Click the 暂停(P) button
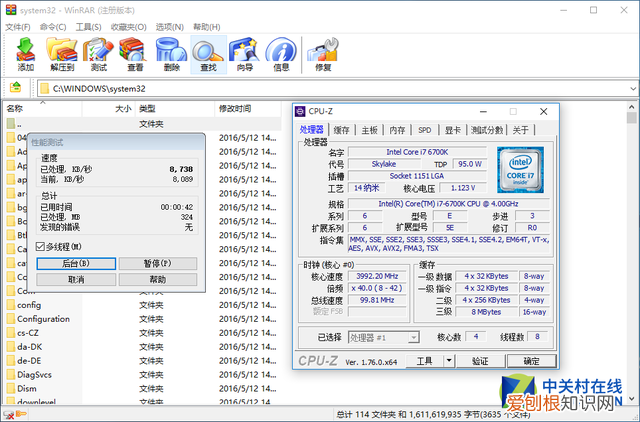 tap(158, 263)
